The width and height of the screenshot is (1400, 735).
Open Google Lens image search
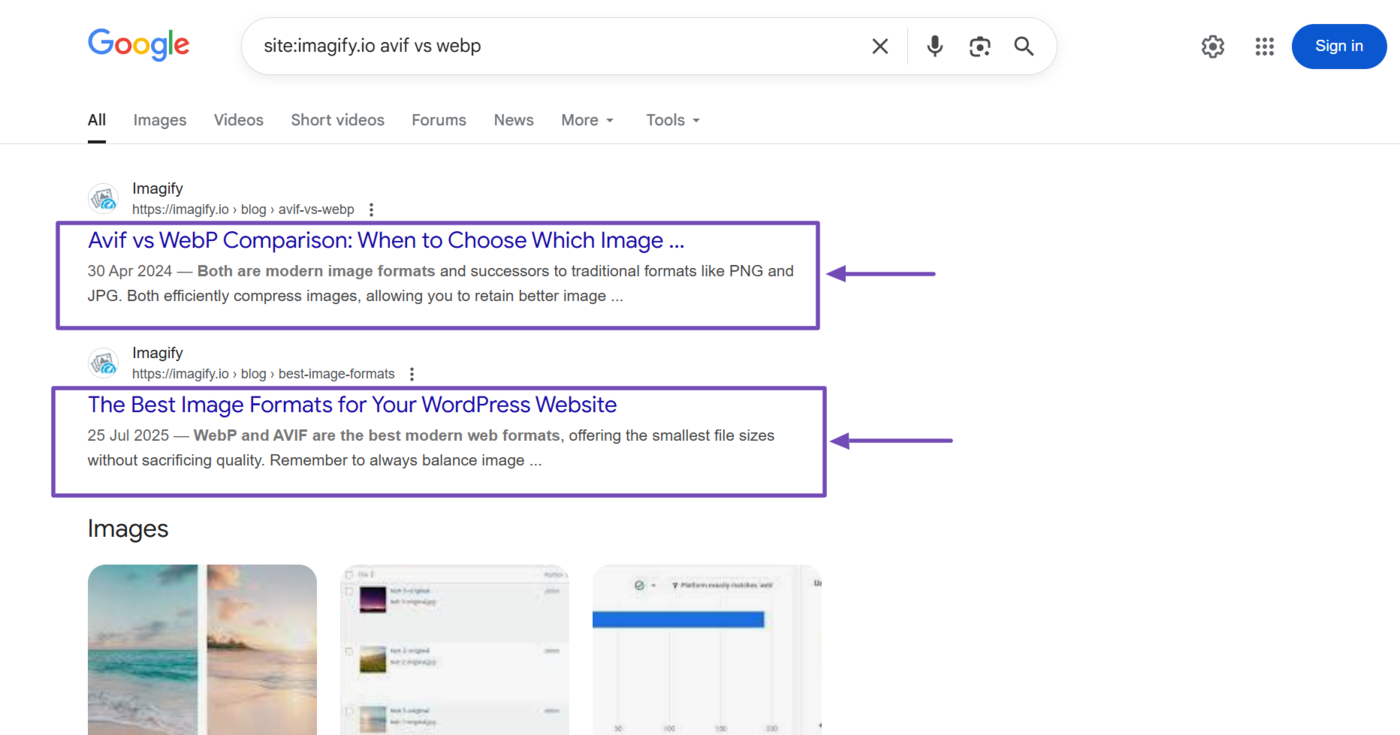[979, 46]
